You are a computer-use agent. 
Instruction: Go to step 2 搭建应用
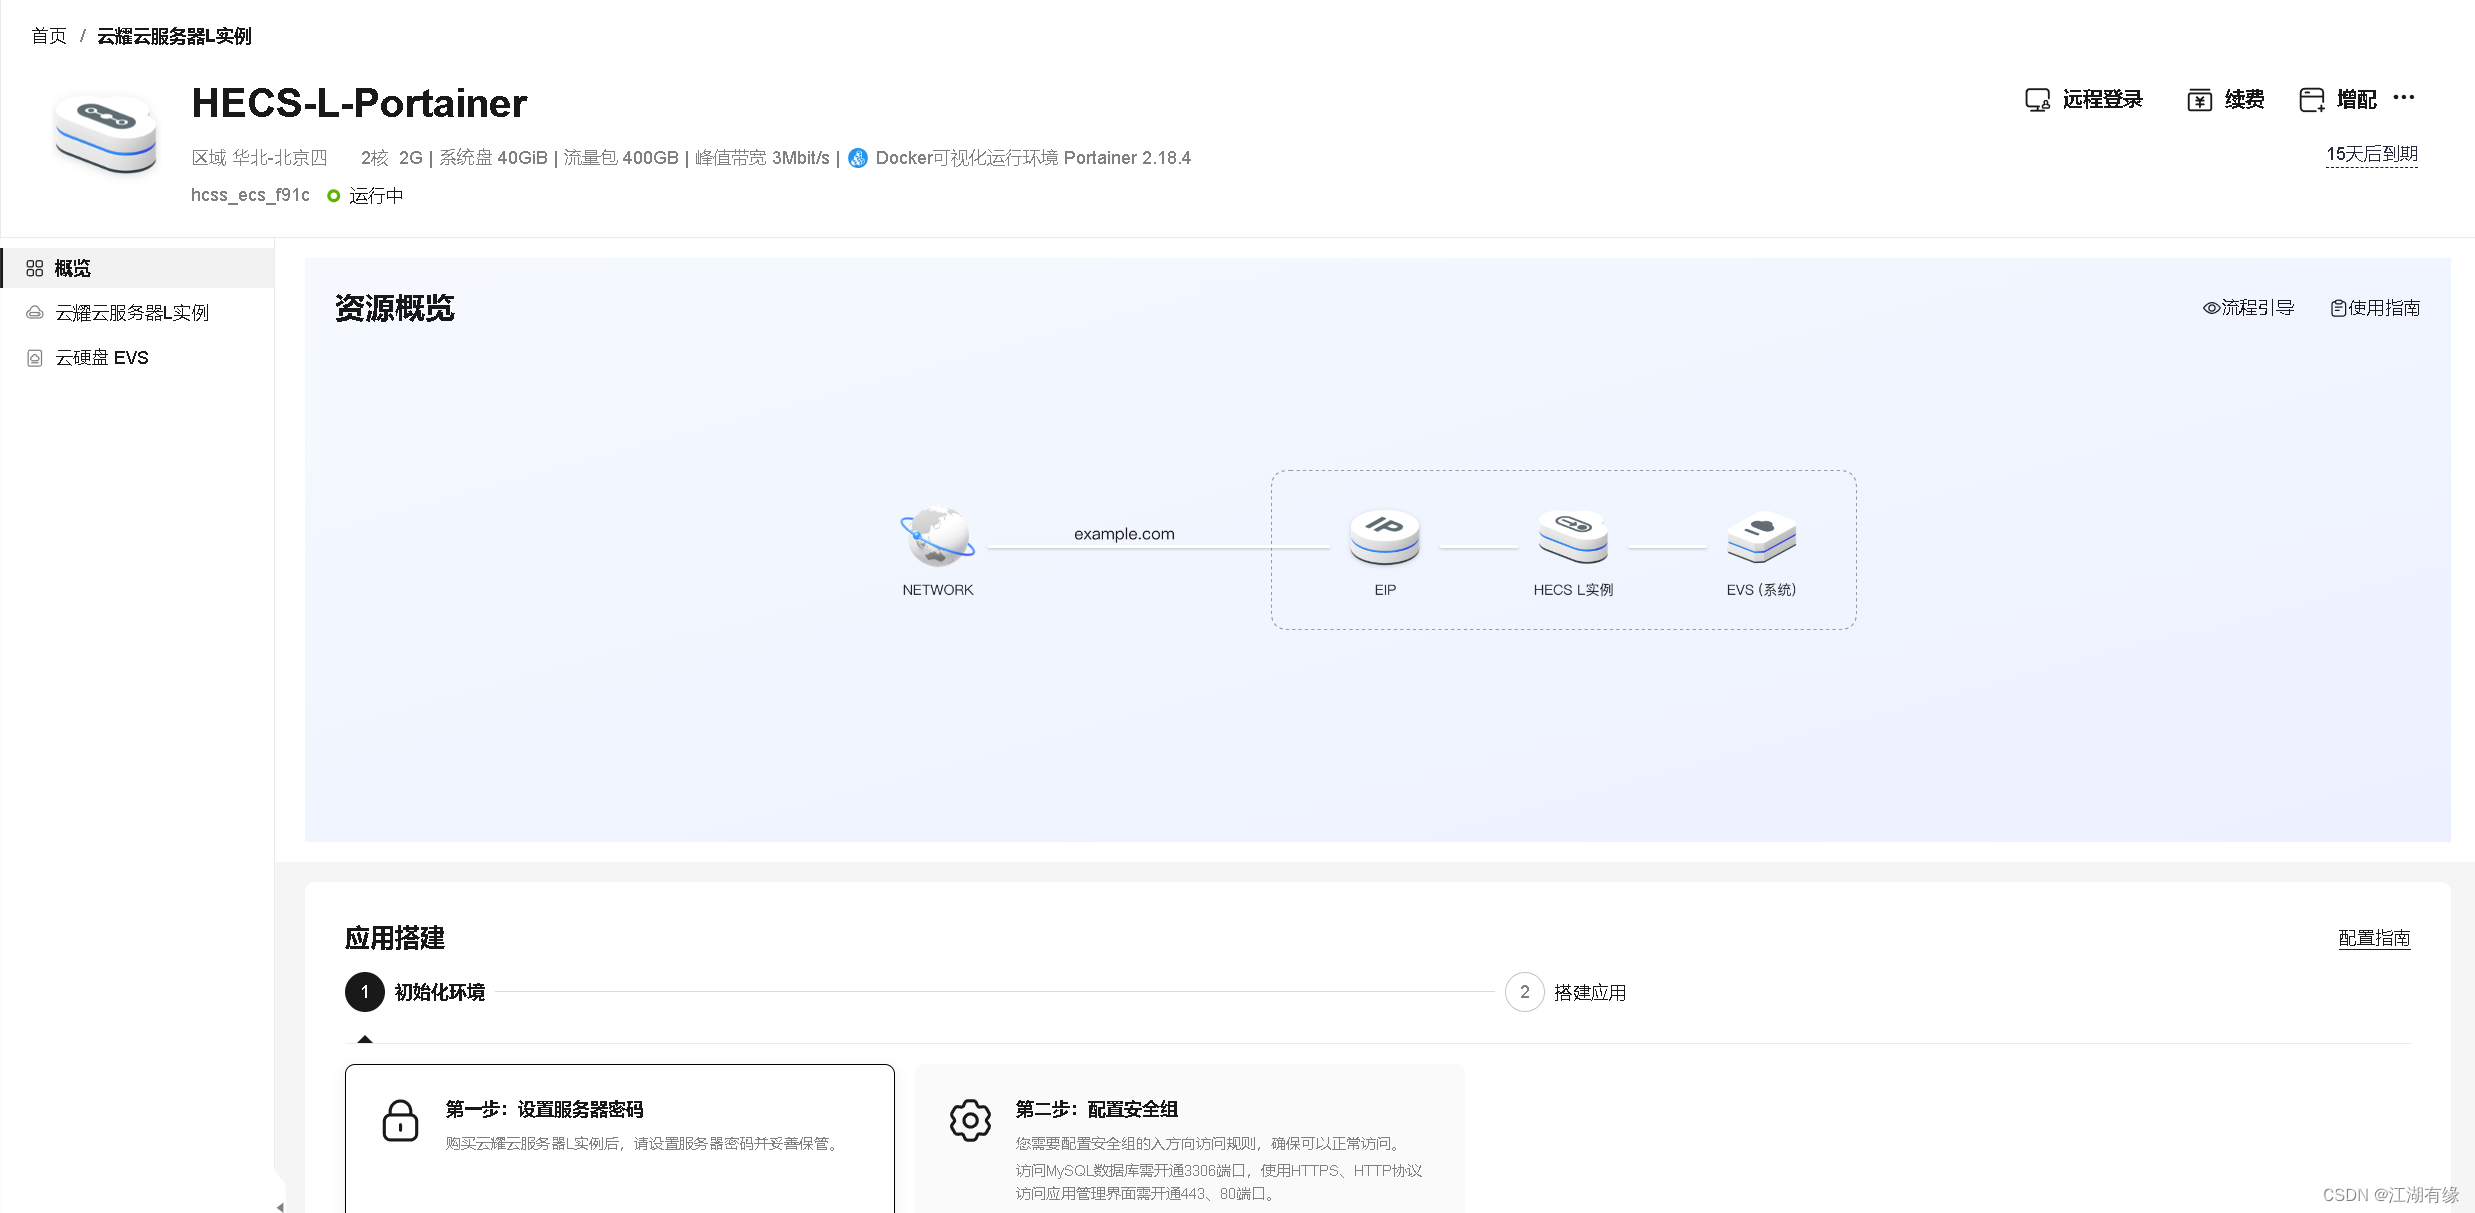click(x=1567, y=992)
